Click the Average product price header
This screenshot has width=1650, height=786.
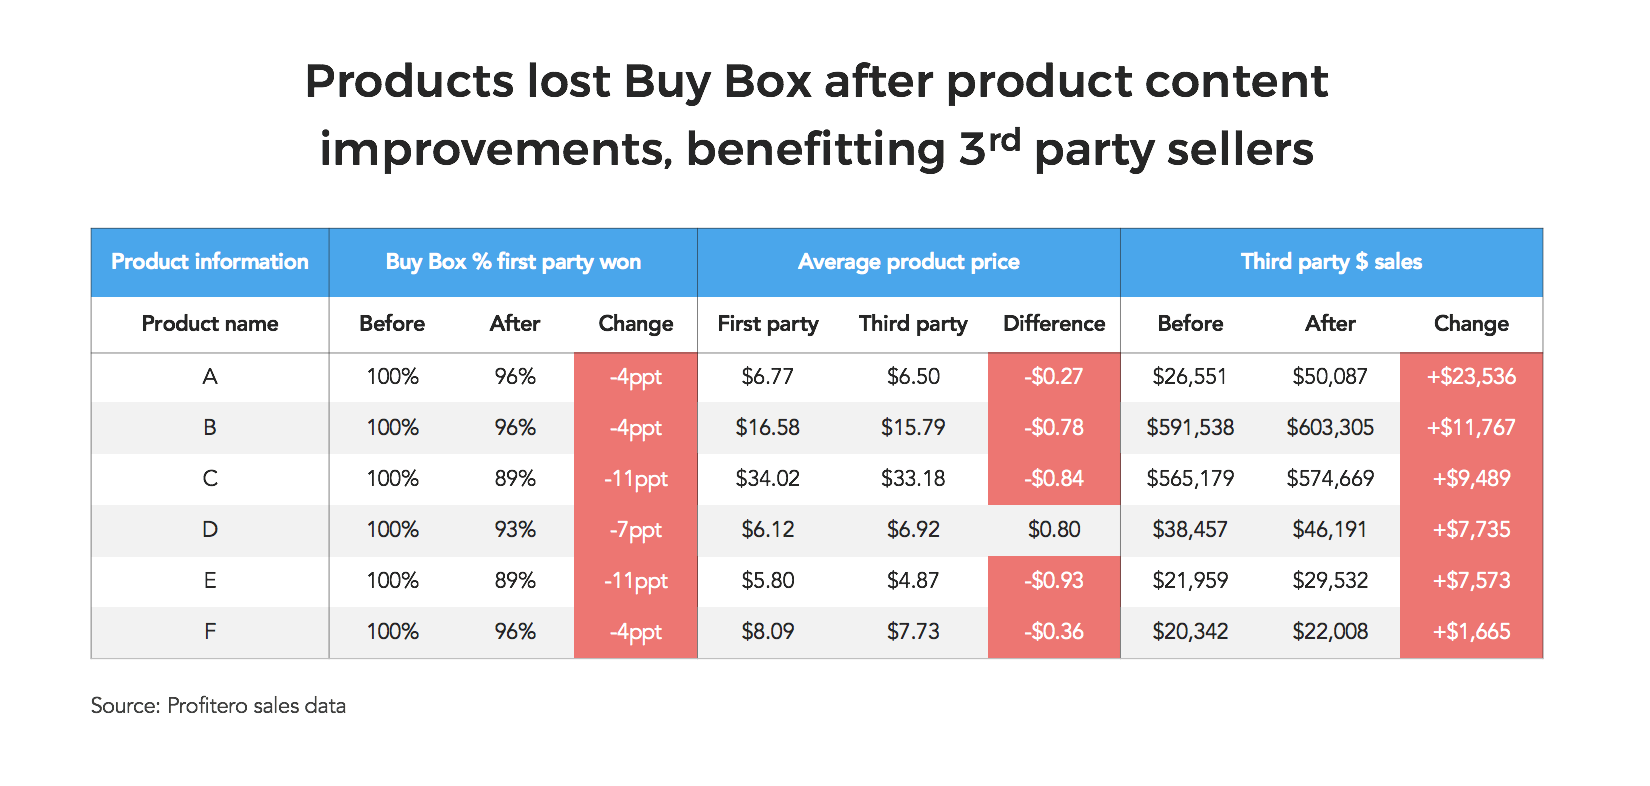[x=909, y=262]
